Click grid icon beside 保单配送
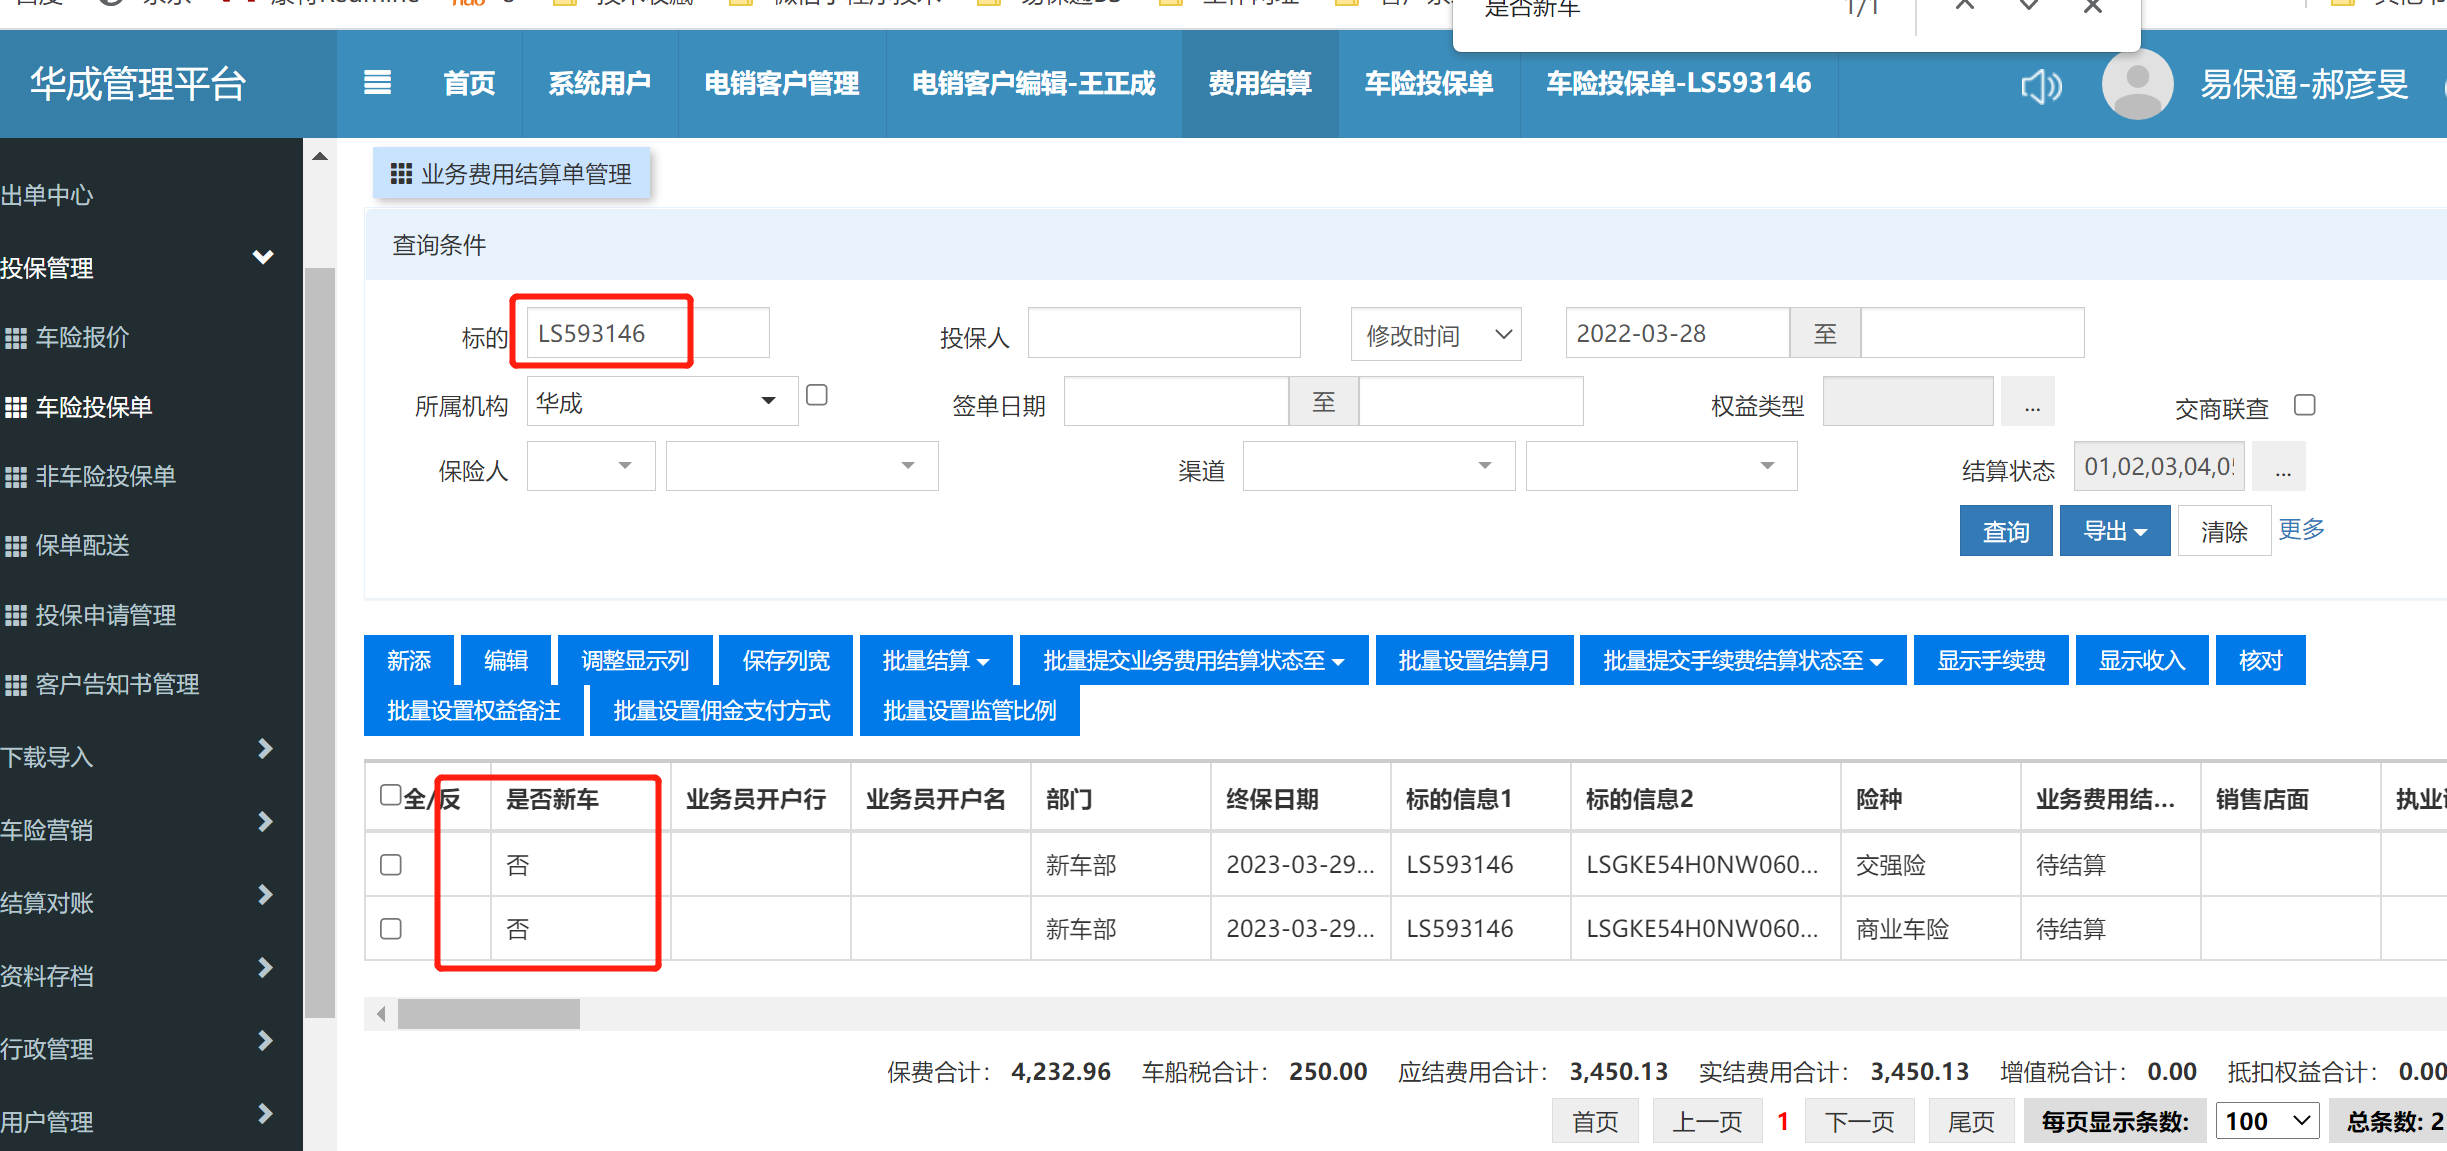 16,546
